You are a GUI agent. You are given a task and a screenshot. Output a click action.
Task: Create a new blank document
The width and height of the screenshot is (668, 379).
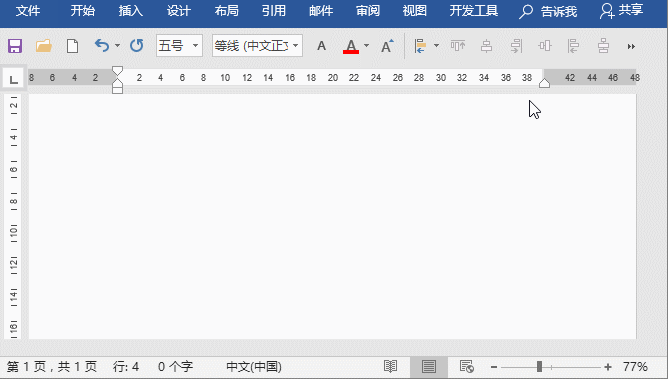(72, 46)
